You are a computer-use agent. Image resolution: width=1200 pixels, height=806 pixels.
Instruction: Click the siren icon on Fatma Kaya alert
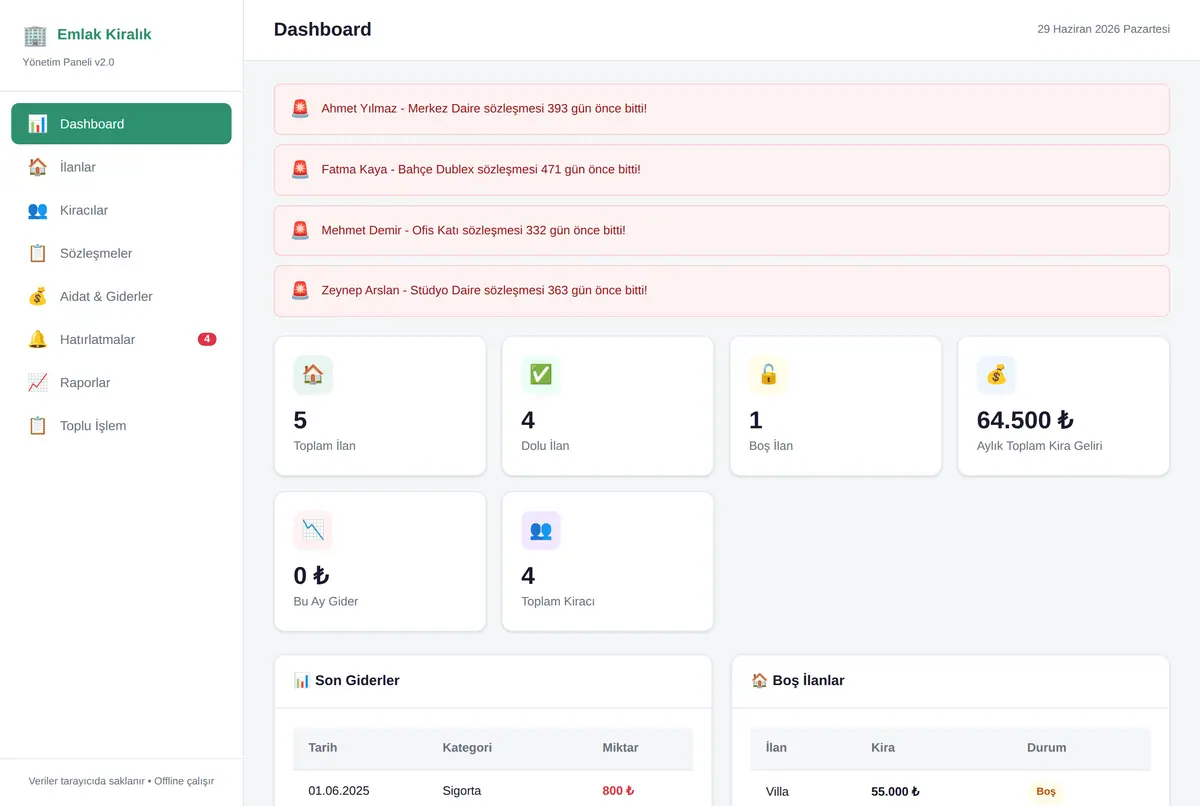coord(300,169)
